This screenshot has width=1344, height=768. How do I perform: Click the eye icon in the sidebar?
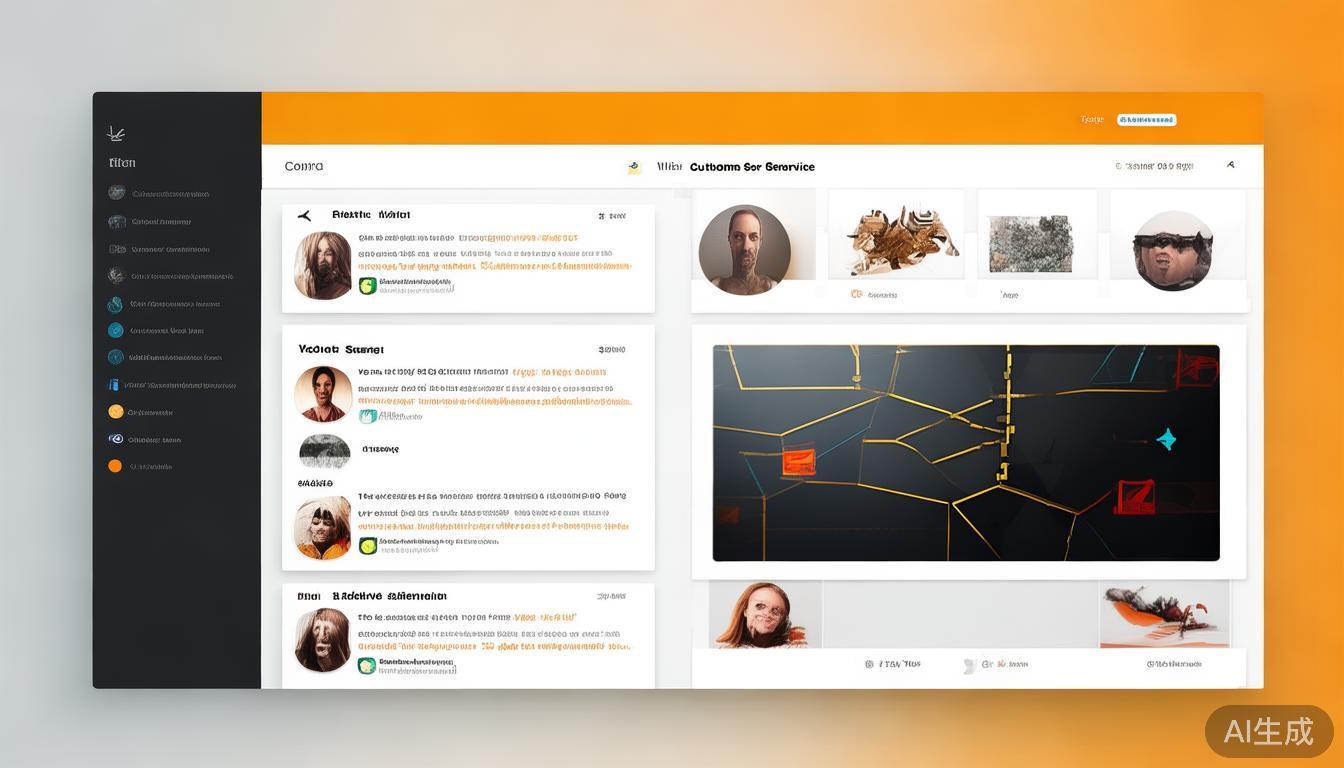click(115, 439)
